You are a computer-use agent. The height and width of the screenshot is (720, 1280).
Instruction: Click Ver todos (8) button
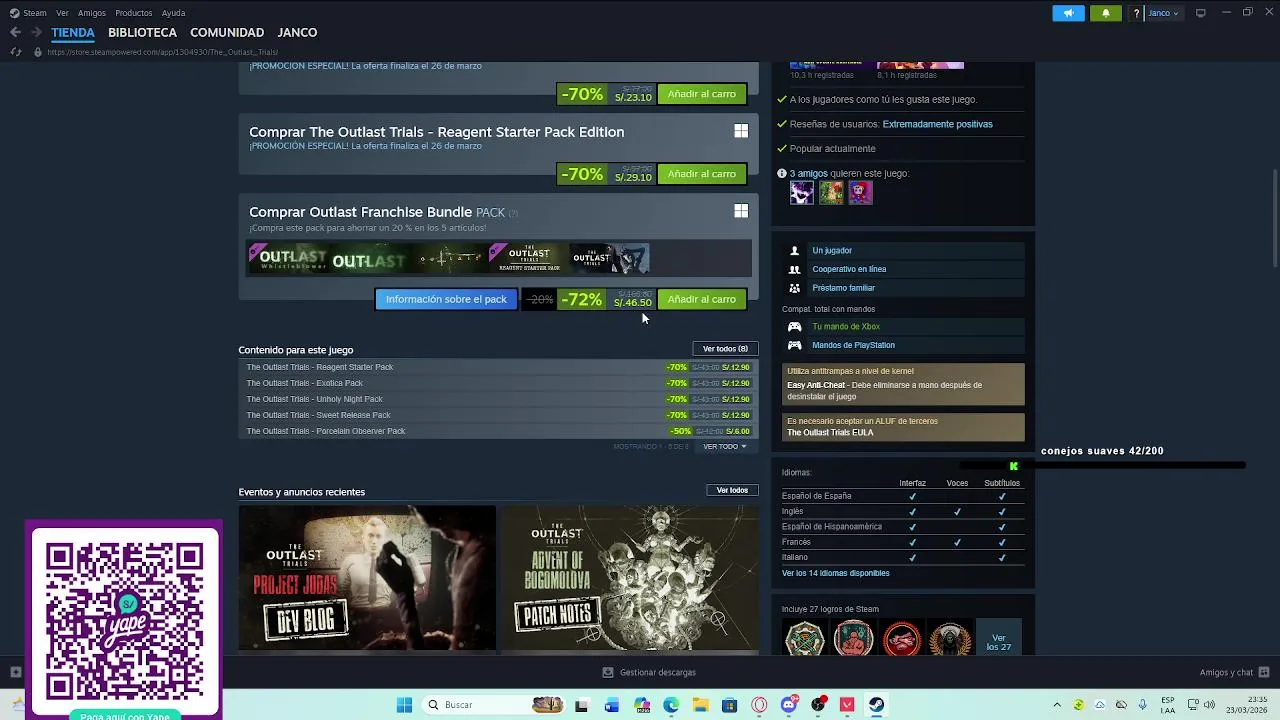point(725,349)
